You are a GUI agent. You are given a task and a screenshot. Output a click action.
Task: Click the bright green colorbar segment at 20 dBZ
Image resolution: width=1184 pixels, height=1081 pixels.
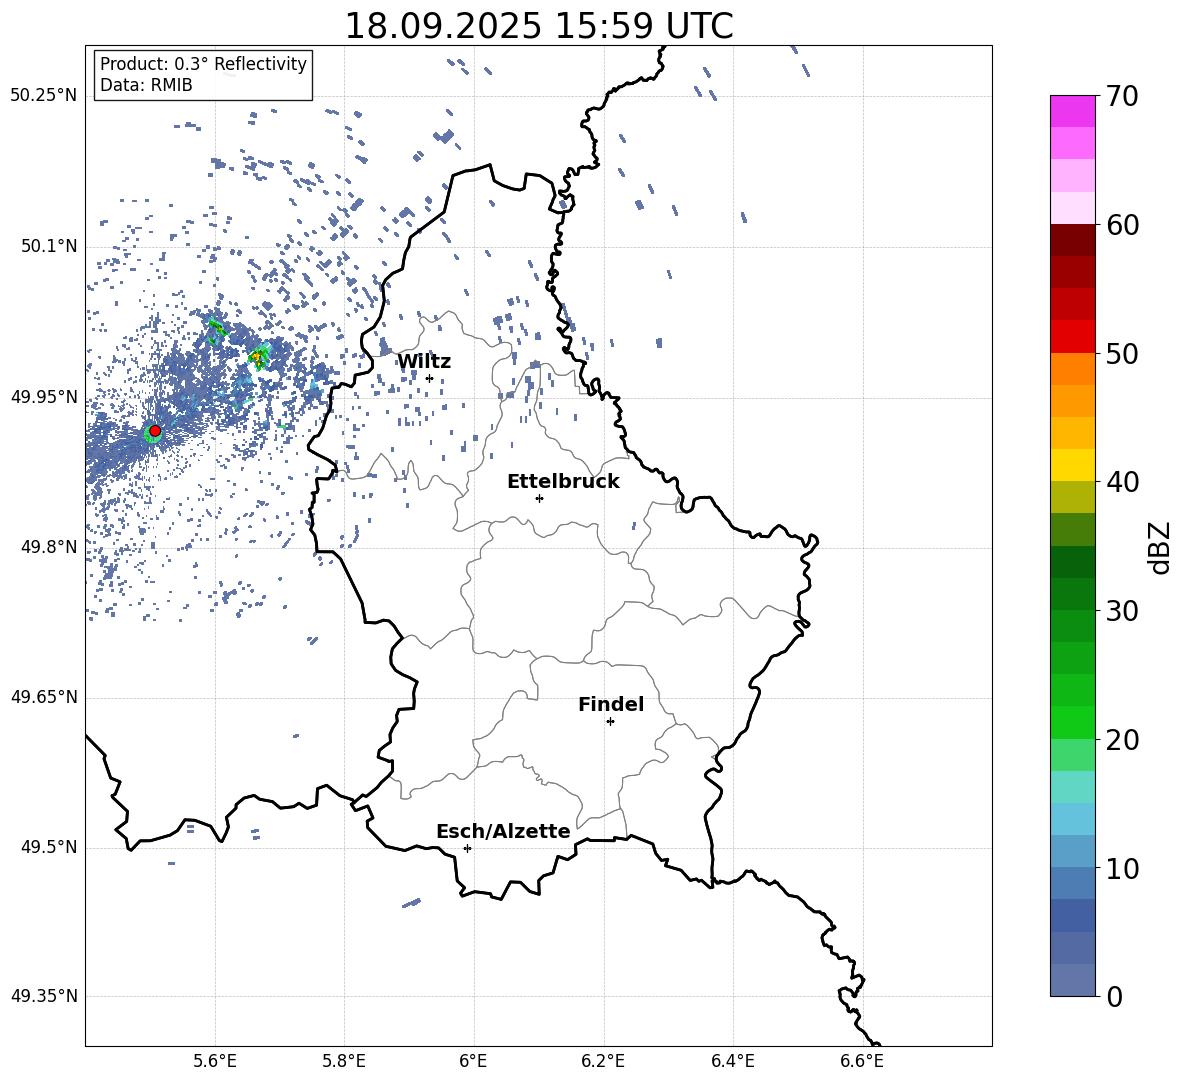coord(1073,722)
